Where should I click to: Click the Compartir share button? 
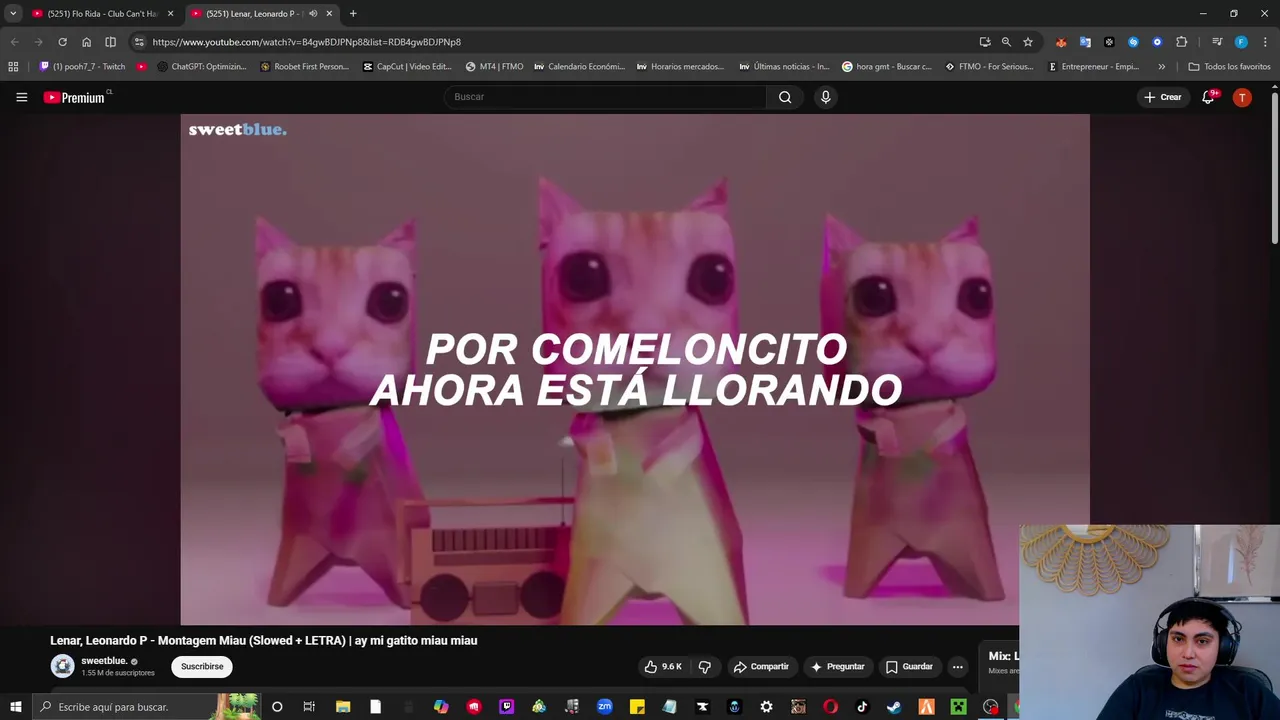pyautogui.click(x=761, y=667)
